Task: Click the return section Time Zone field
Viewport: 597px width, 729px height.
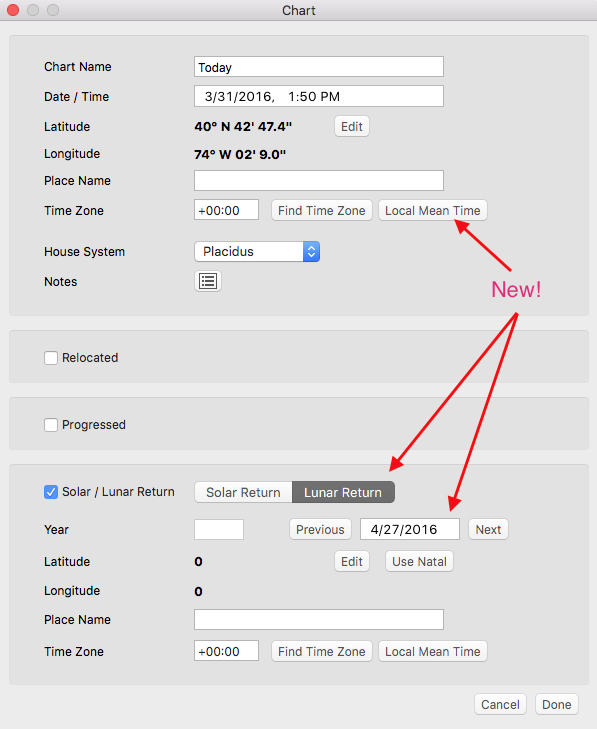Action: tap(226, 651)
